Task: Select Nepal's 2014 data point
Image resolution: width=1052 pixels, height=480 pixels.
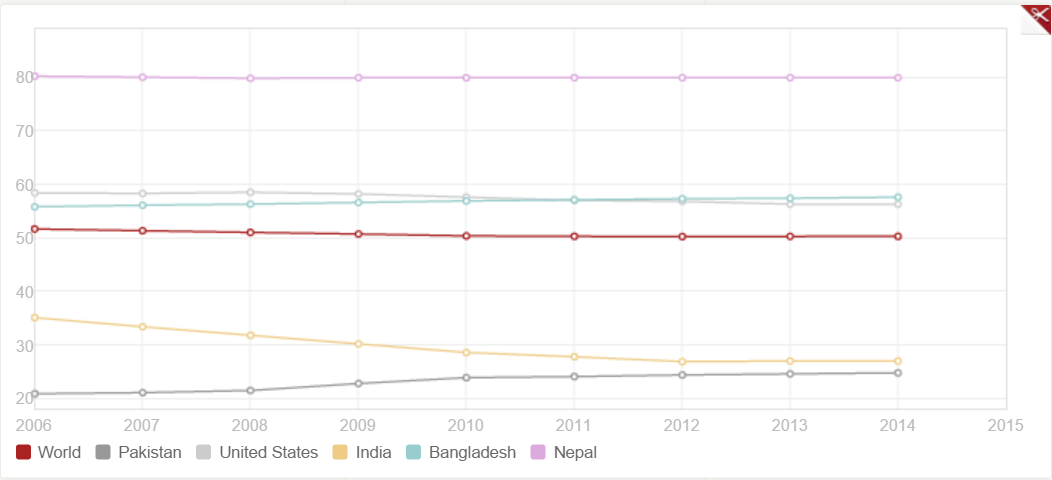Action: [898, 78]
